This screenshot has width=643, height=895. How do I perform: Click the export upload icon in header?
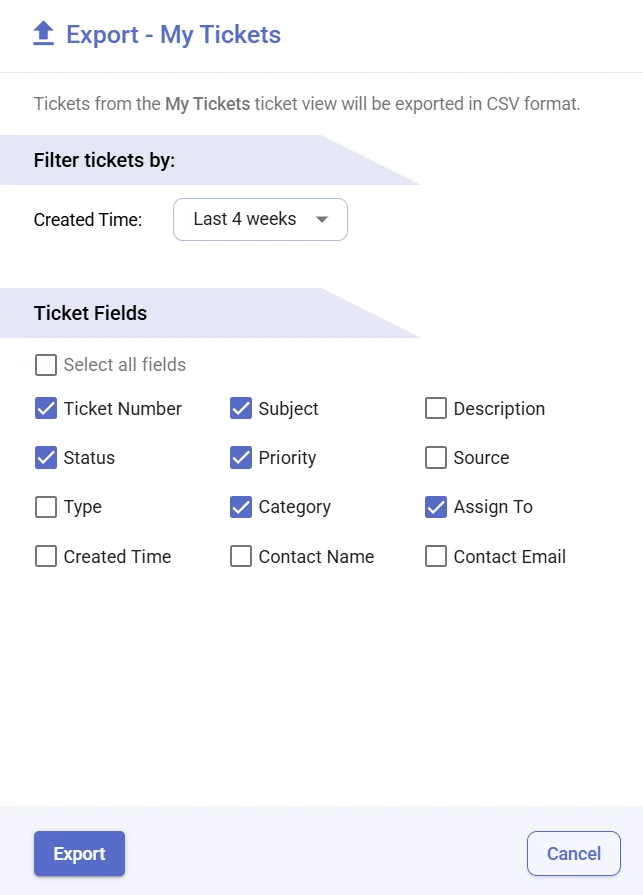click(43, 35)
